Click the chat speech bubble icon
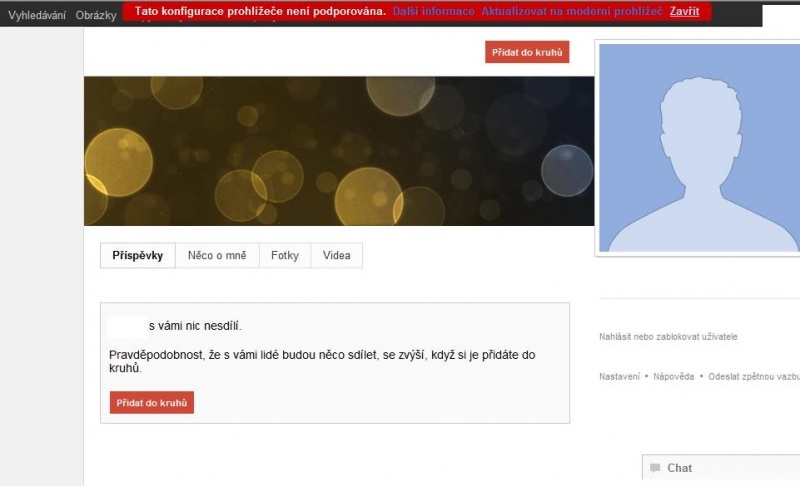Image resolution: width=800 pixels, height=486 pixels. 655,468
